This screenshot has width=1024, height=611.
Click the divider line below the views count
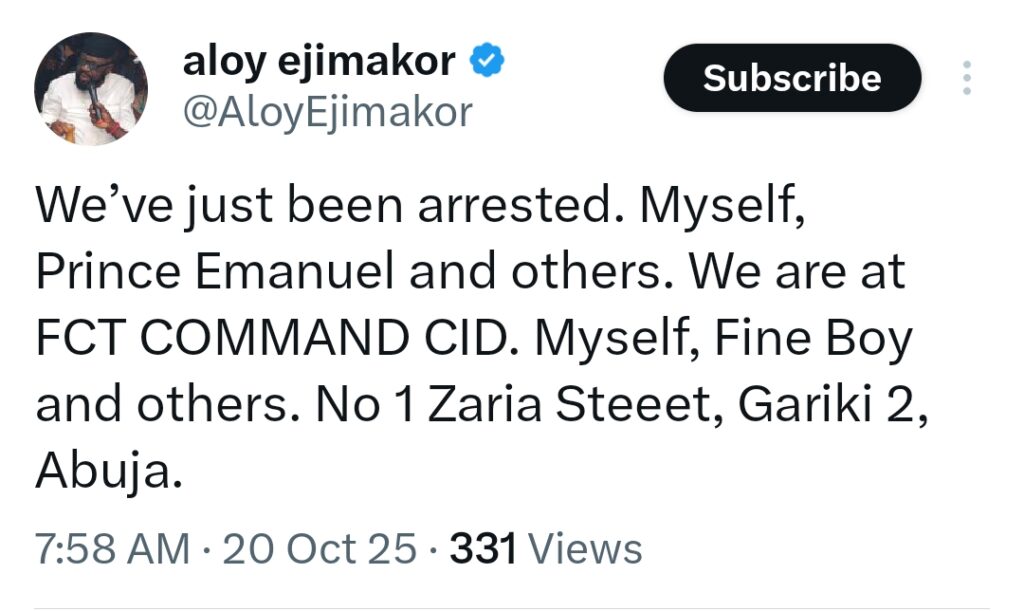(512, 606)
